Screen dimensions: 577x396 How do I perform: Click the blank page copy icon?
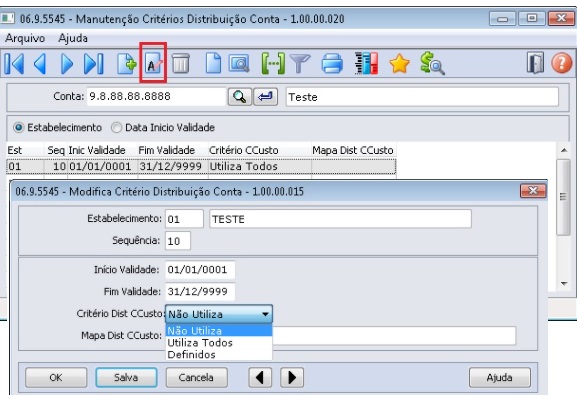pos(213,64)
